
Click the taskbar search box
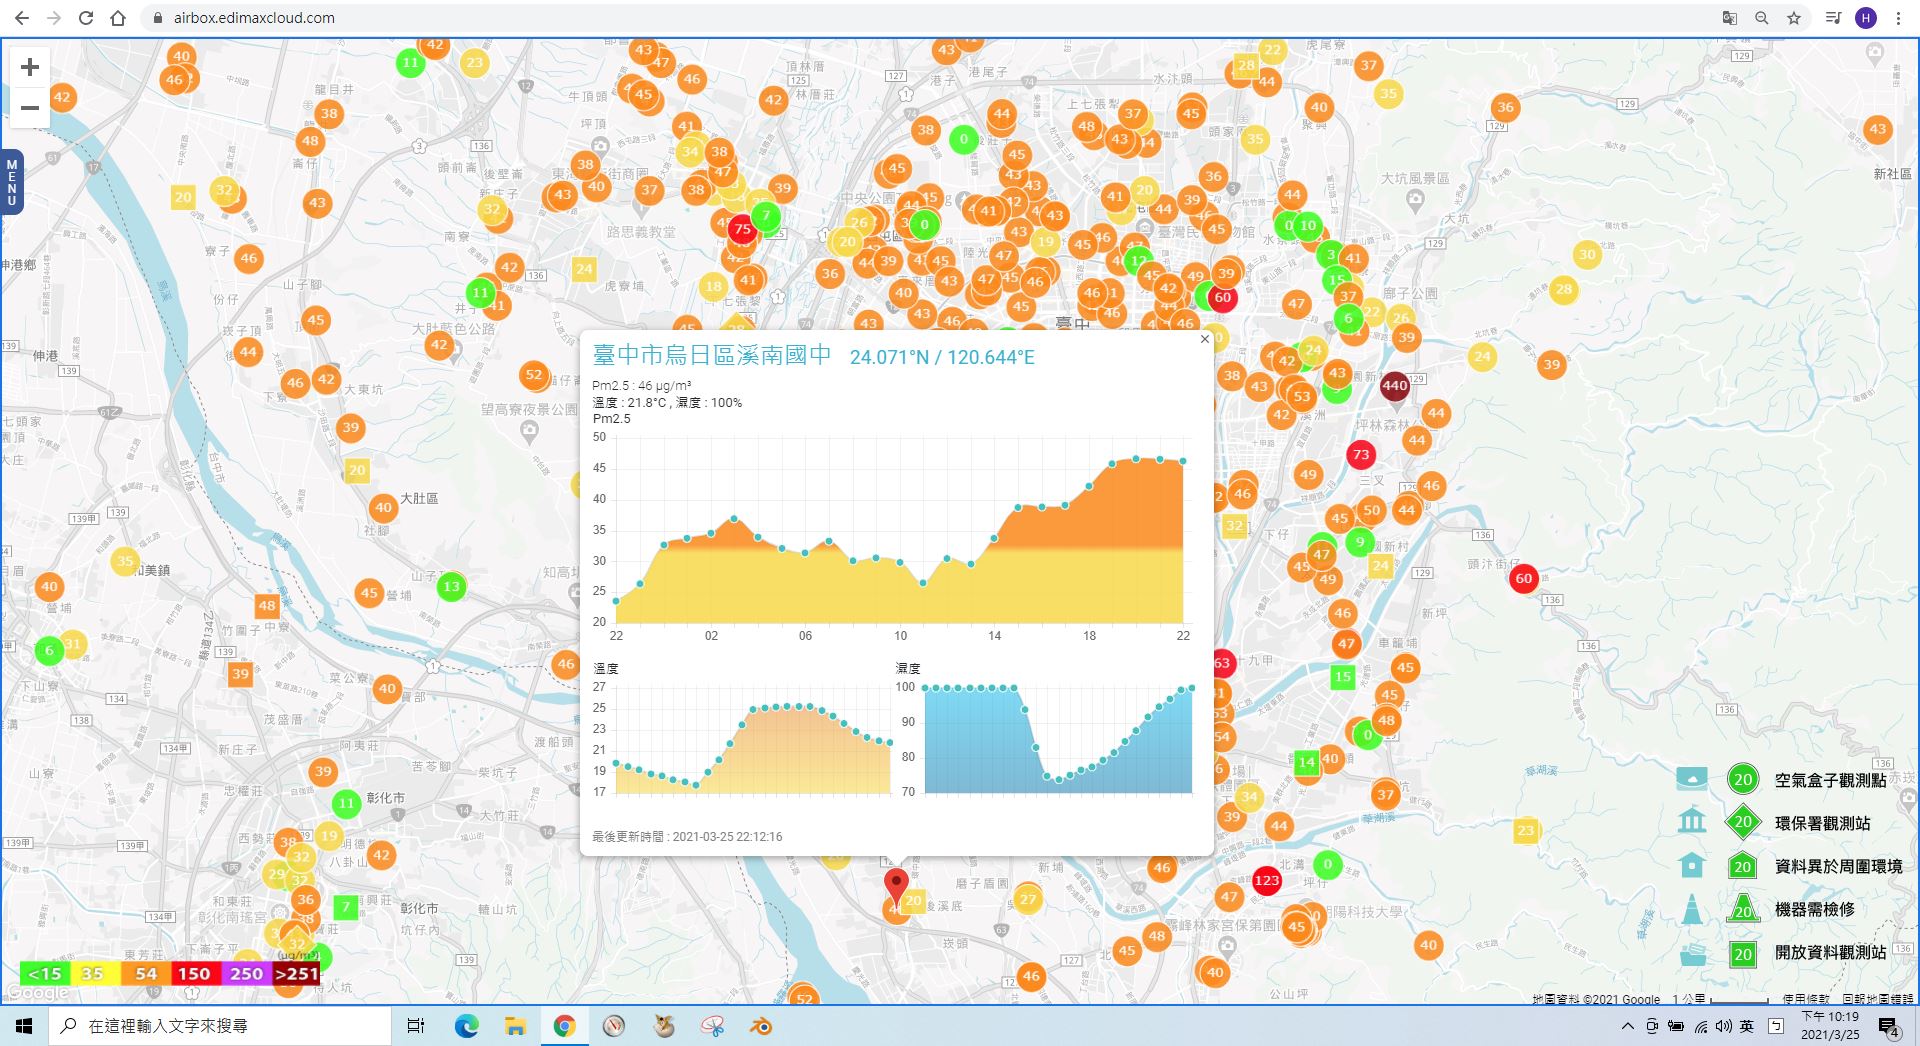tap(220, 1026)
